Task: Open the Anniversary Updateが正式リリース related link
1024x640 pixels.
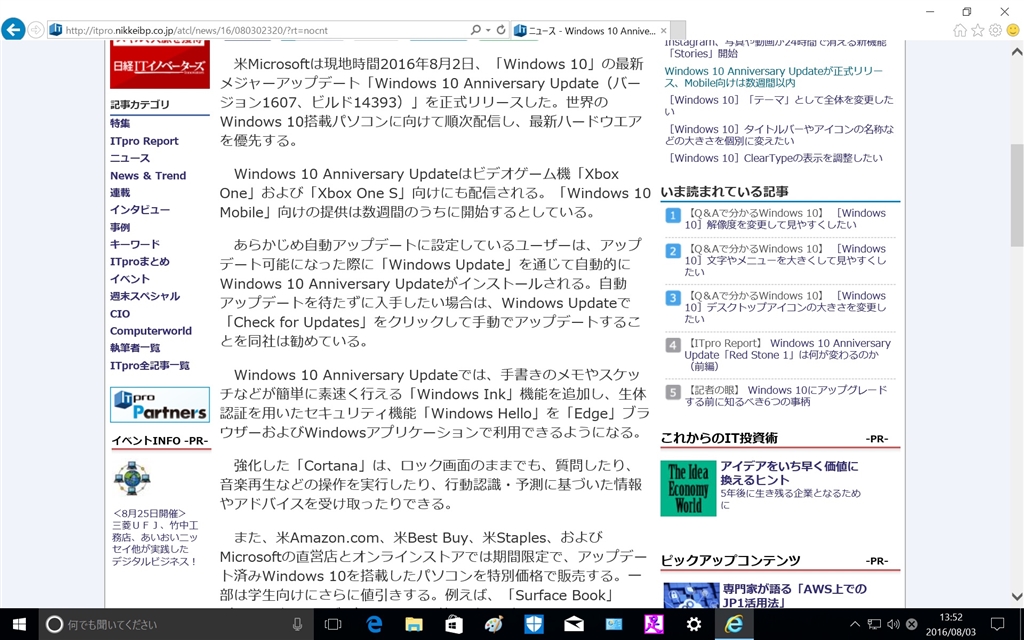Action: [x=773, y=77]
